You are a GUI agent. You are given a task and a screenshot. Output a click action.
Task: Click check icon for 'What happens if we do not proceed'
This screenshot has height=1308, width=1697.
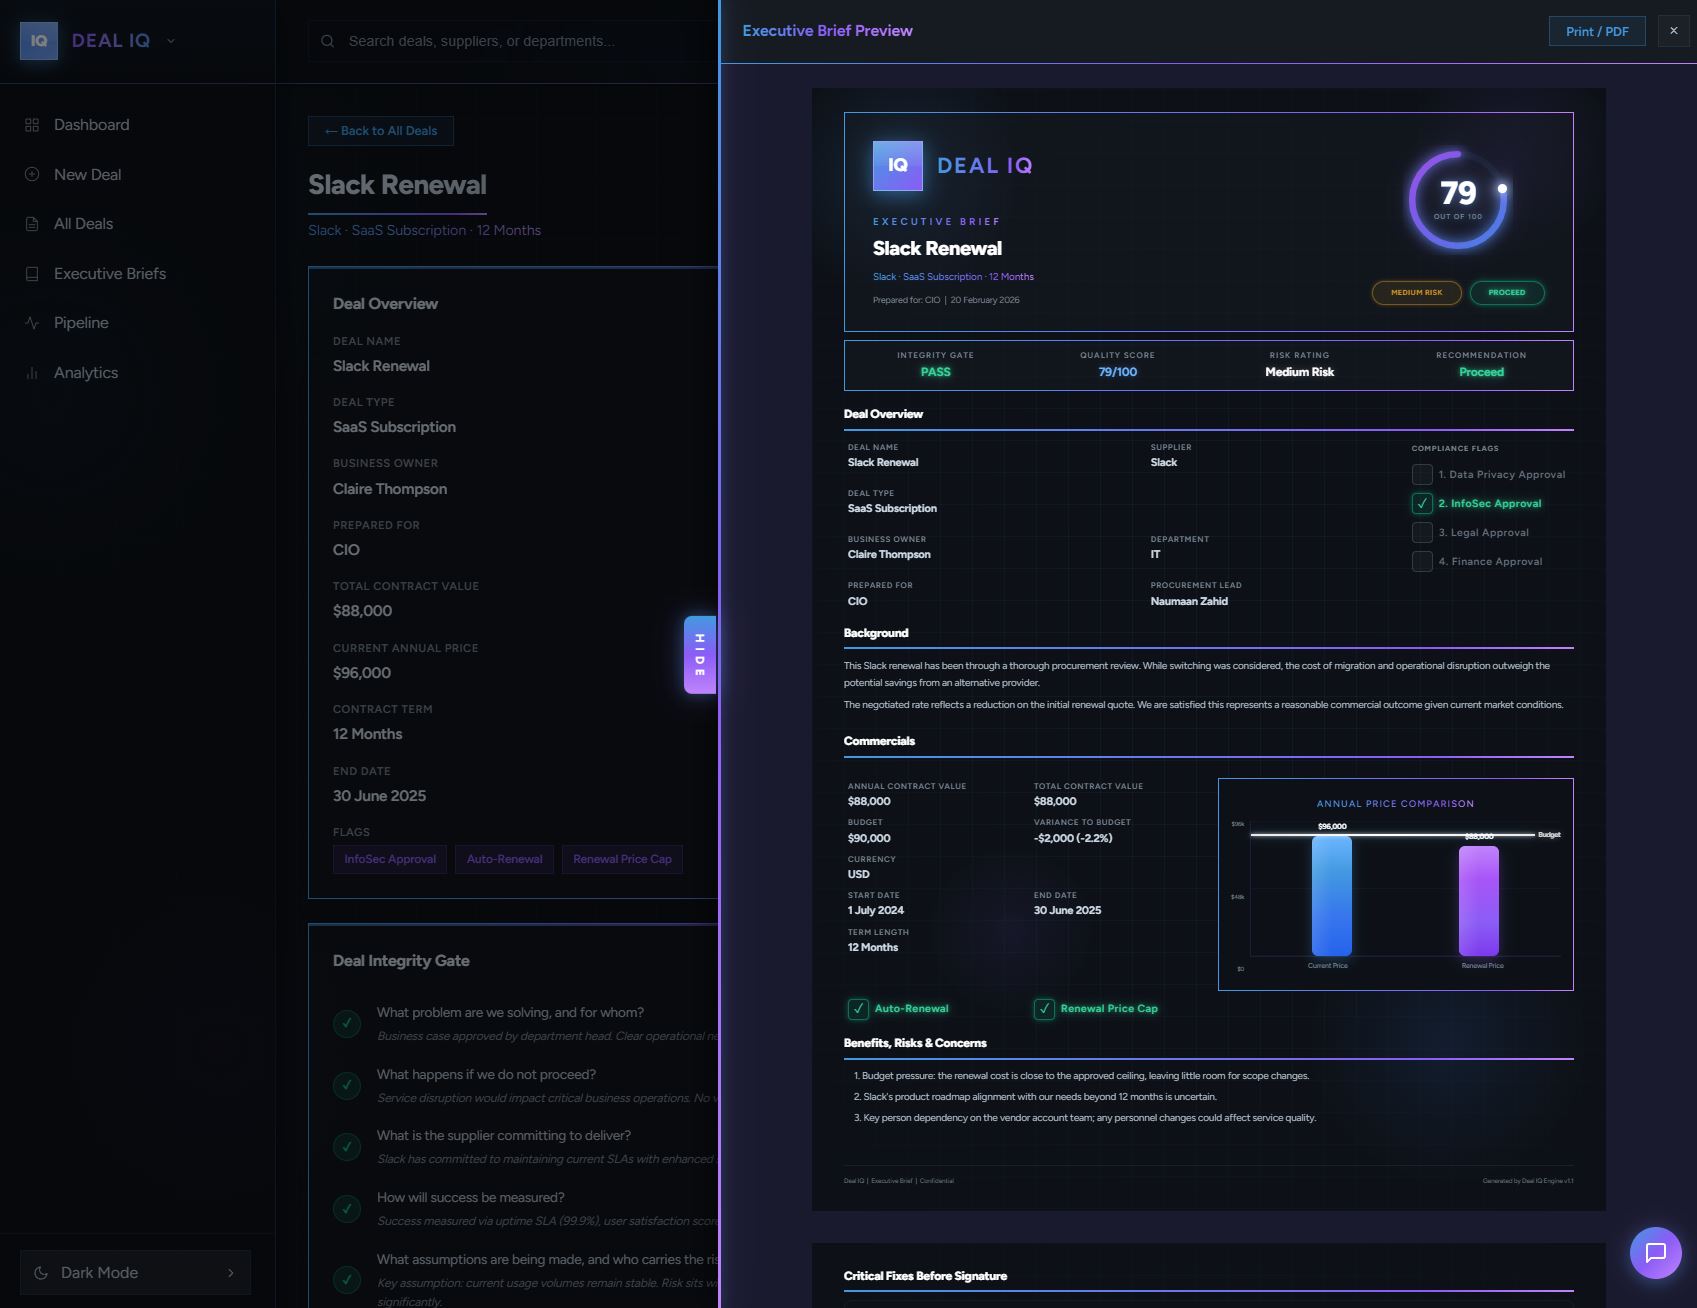click(347, 1085)
